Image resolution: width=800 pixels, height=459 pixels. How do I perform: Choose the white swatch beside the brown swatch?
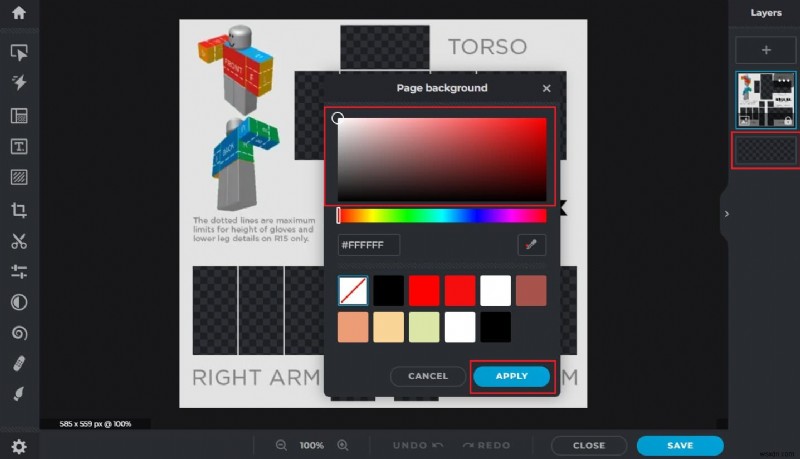495,291
